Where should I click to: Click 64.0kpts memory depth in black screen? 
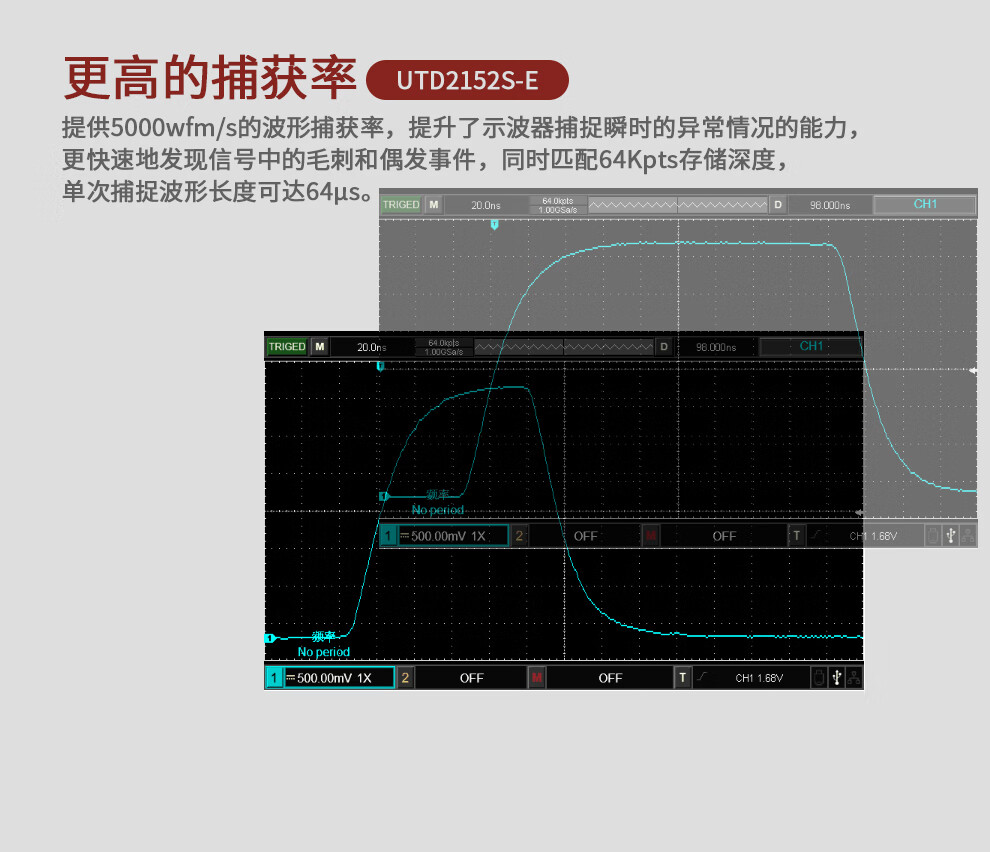click(444, 343)
